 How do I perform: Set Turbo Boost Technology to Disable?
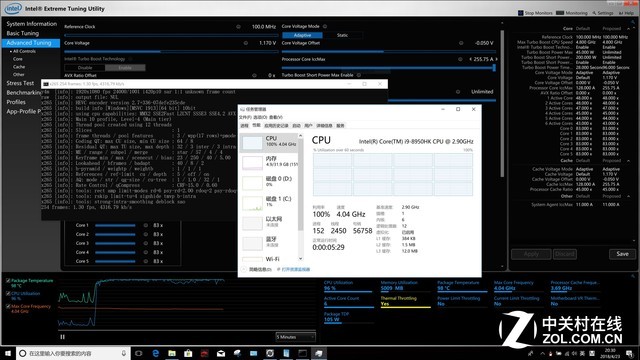coord(85,68)
